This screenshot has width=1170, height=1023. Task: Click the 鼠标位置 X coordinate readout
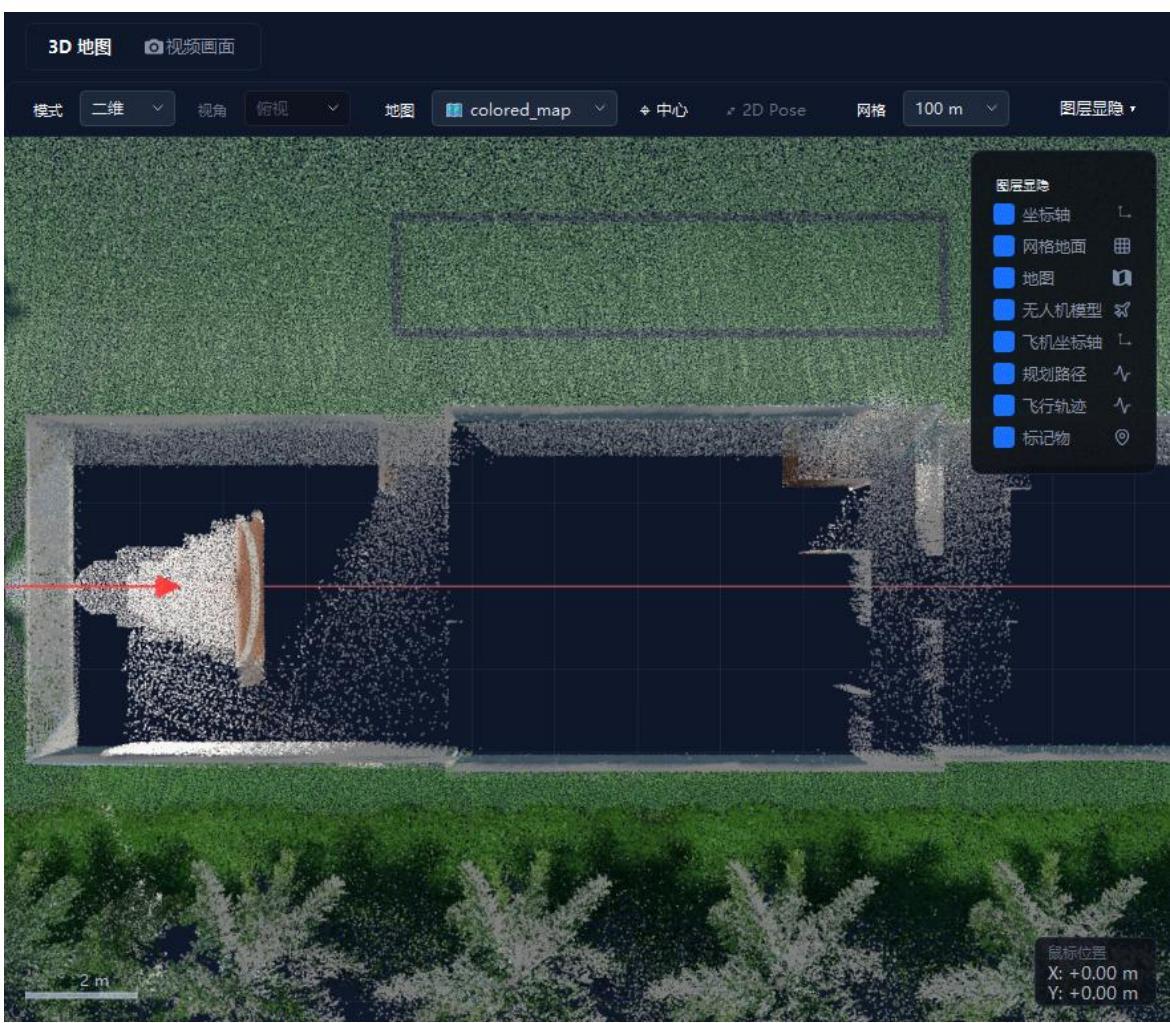1092,974
